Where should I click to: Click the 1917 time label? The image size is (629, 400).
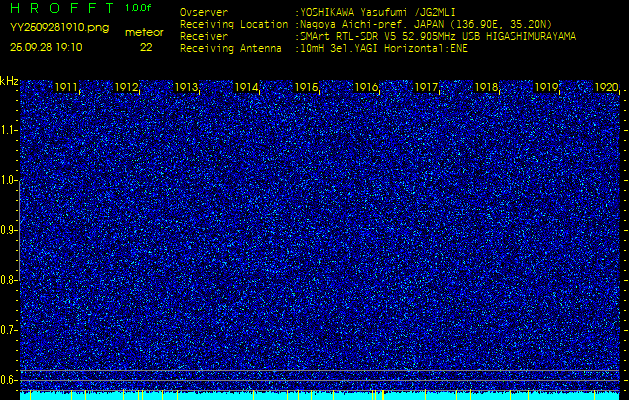pyautogui.click(x=426, y=87)
